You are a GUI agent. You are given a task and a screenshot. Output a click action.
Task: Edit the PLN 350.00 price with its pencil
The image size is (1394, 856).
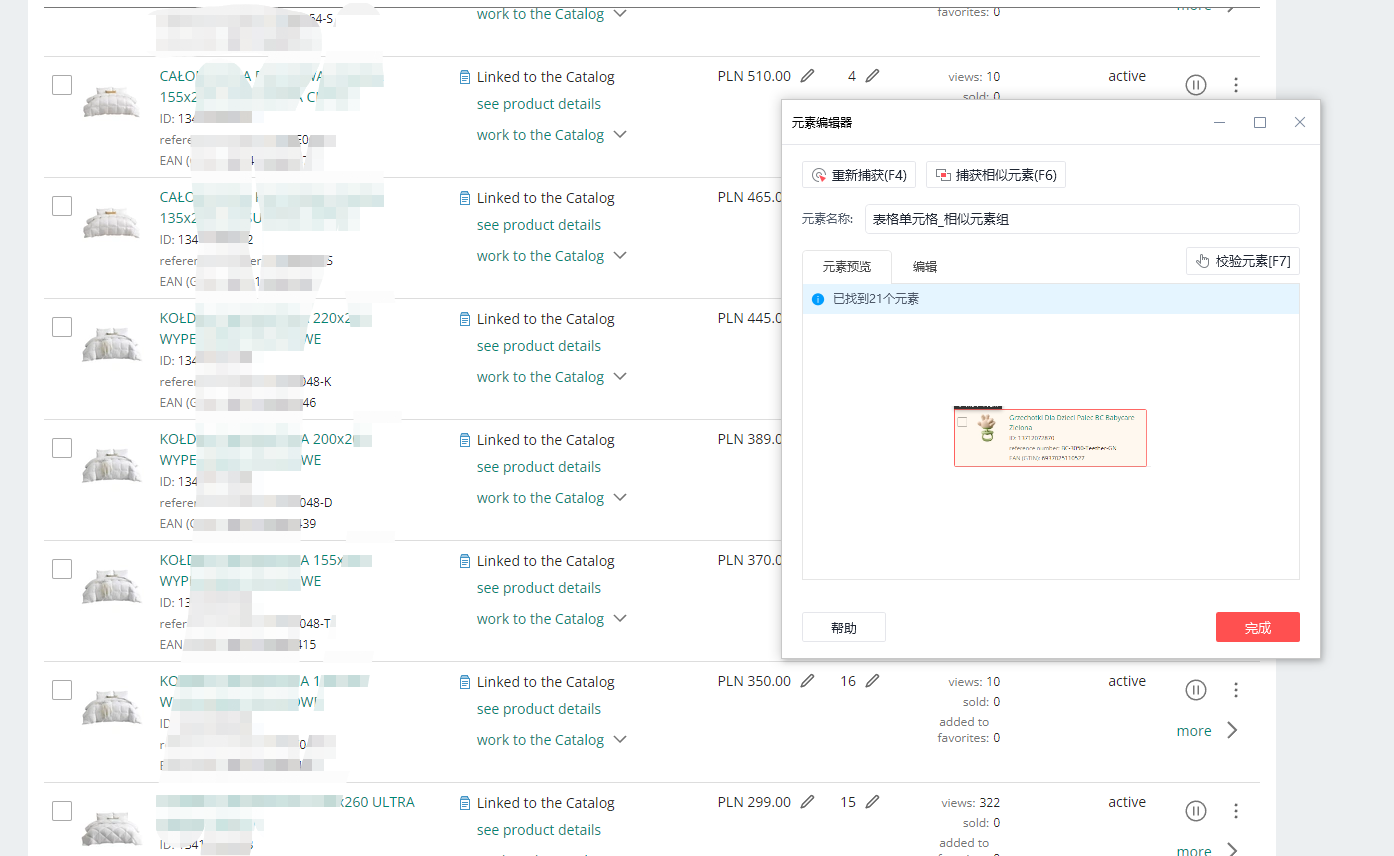point(808,681)
